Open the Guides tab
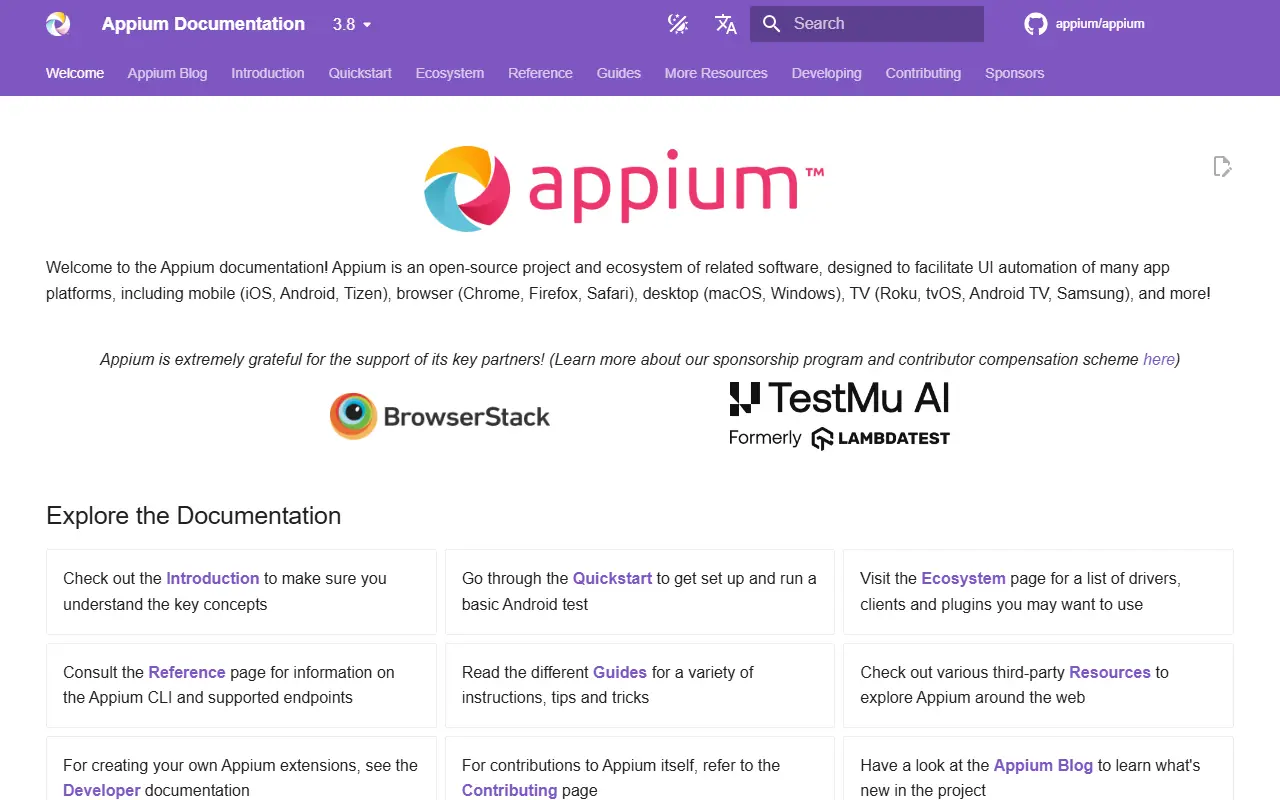Image resolution: width=1280 pixels, height=800 pixels. pos(619,73)
